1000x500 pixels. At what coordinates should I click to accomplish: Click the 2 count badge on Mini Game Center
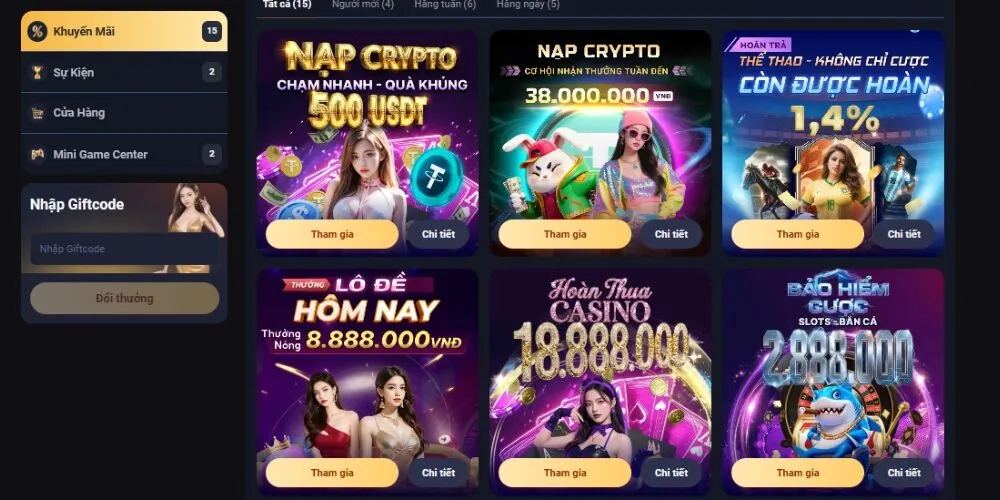[212, 154]
